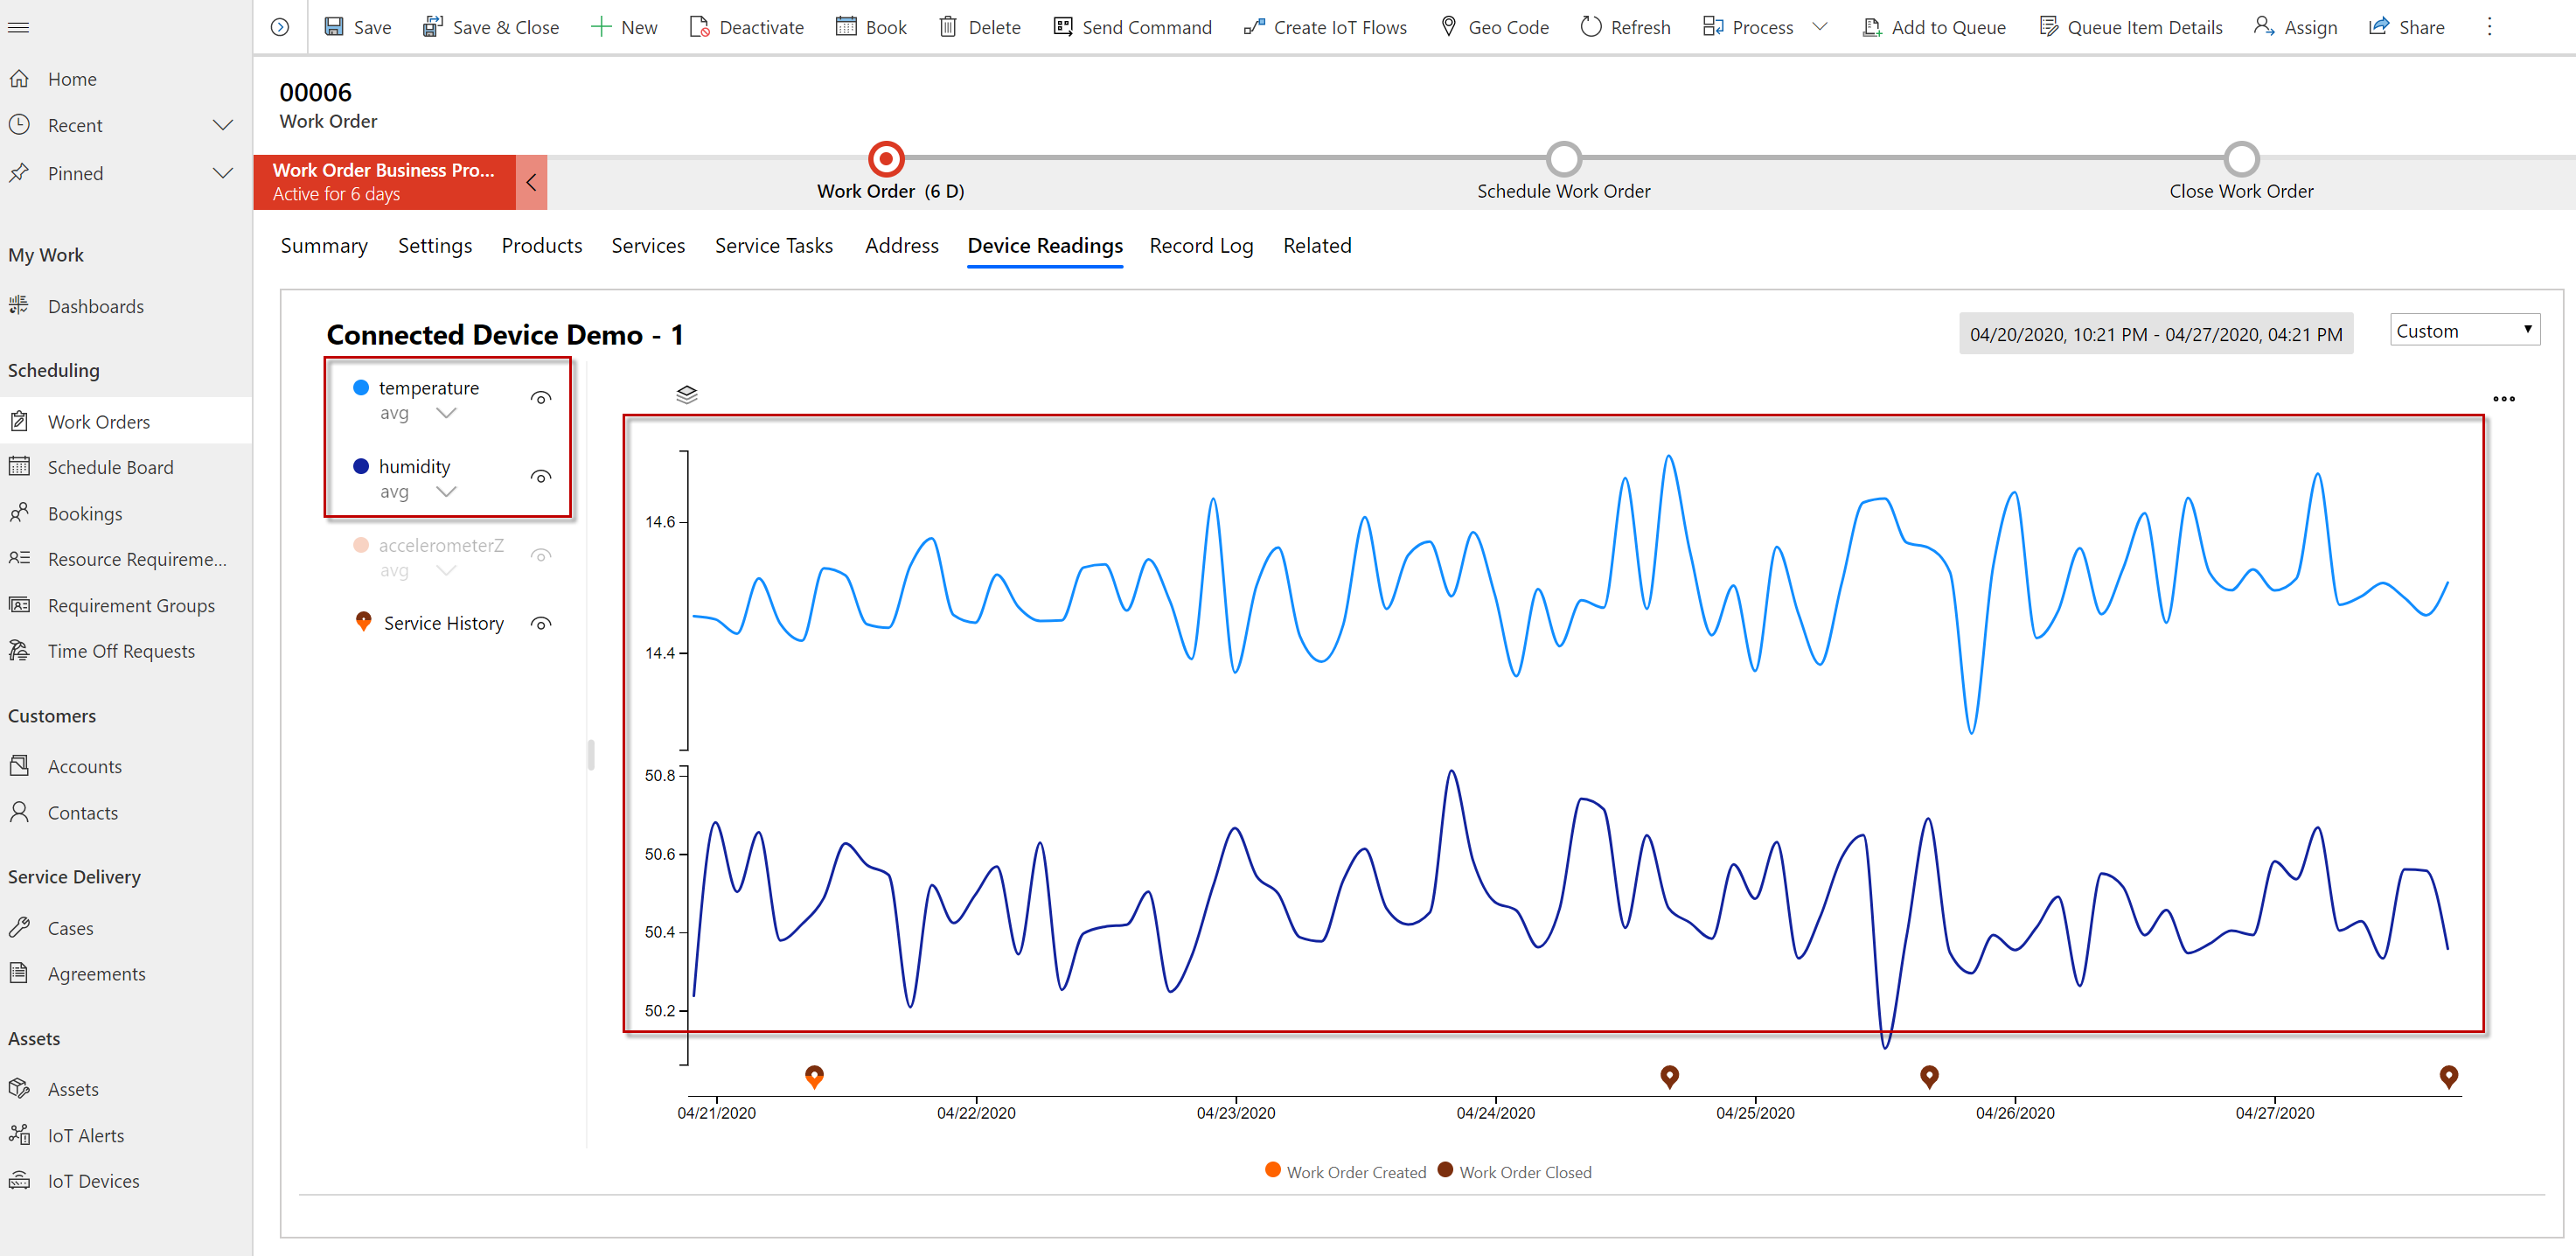Select the Device Readings tab
This screenshot has width=2576, height=1256.
click(1047, 245)
